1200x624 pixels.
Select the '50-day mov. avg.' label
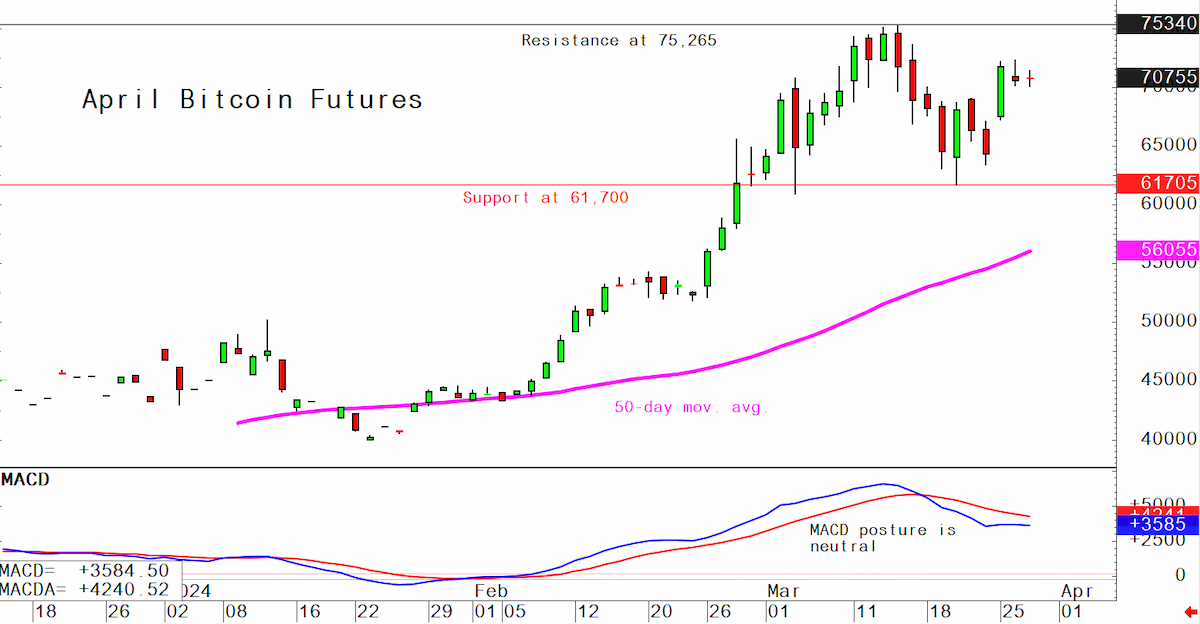tap(691, 408)
